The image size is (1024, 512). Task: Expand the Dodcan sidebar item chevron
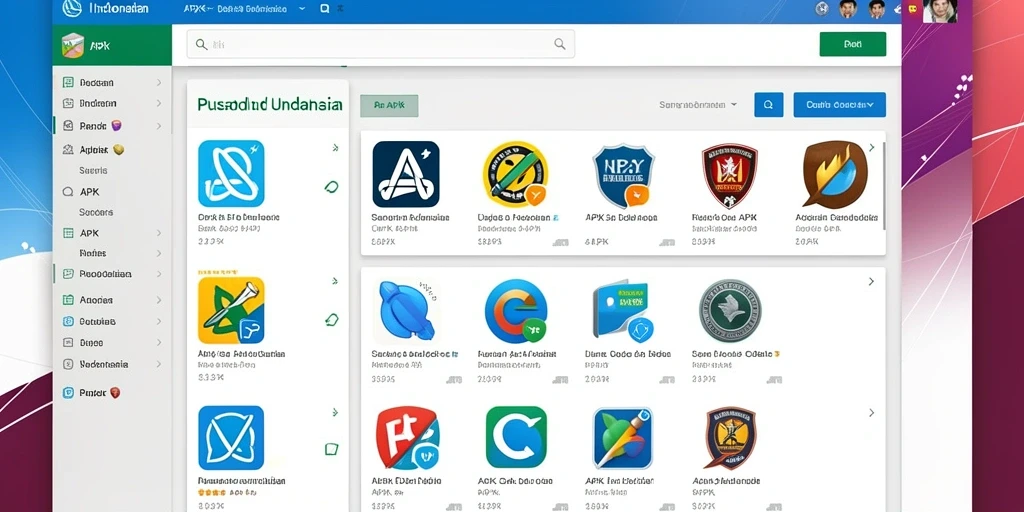coord(159,83)
